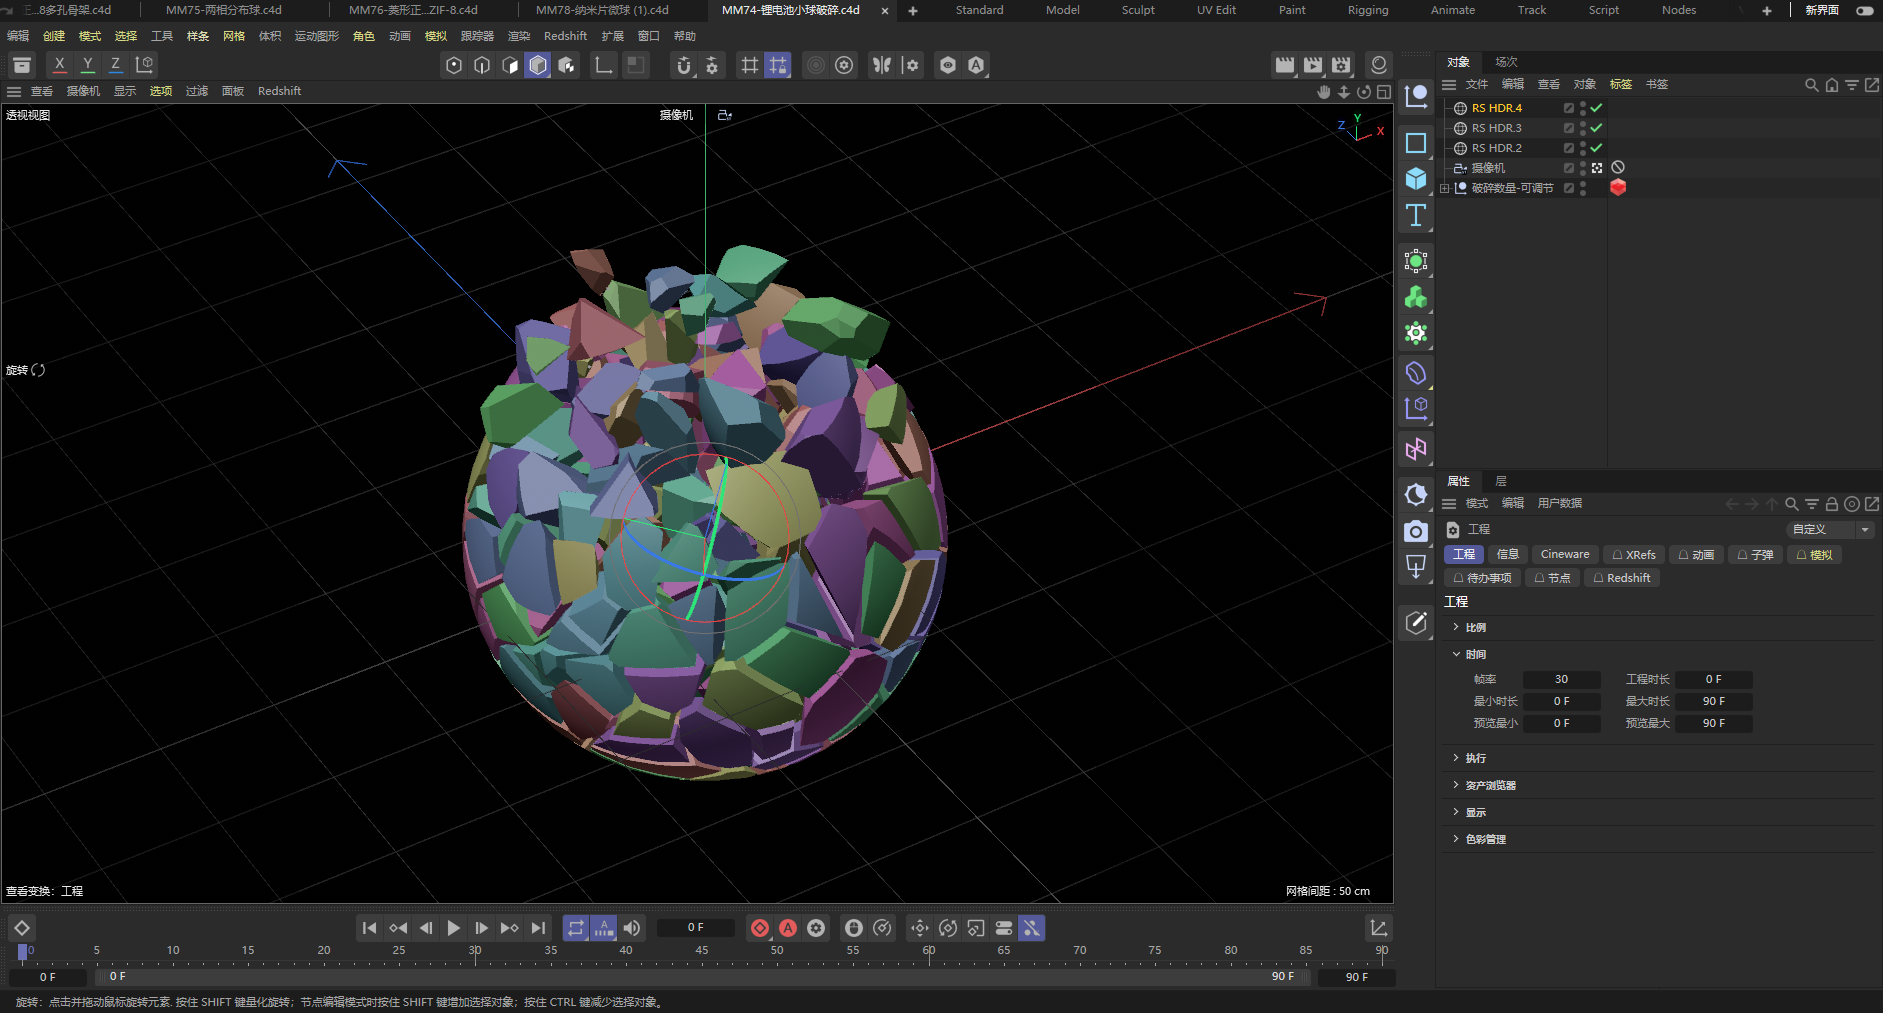Screen dimensions: 1883x1013
Task: Click the Render View clapperboard icon
Action: tap(1285, 65)
